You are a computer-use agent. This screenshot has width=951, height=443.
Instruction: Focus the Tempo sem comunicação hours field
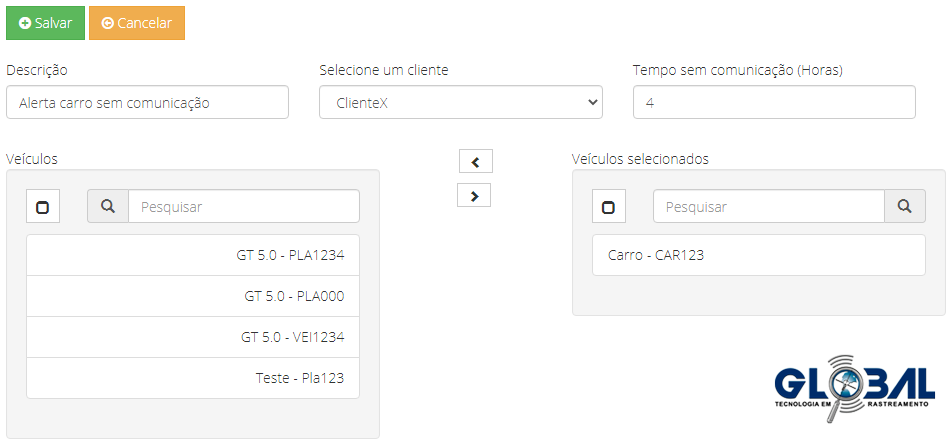point(773,102)
